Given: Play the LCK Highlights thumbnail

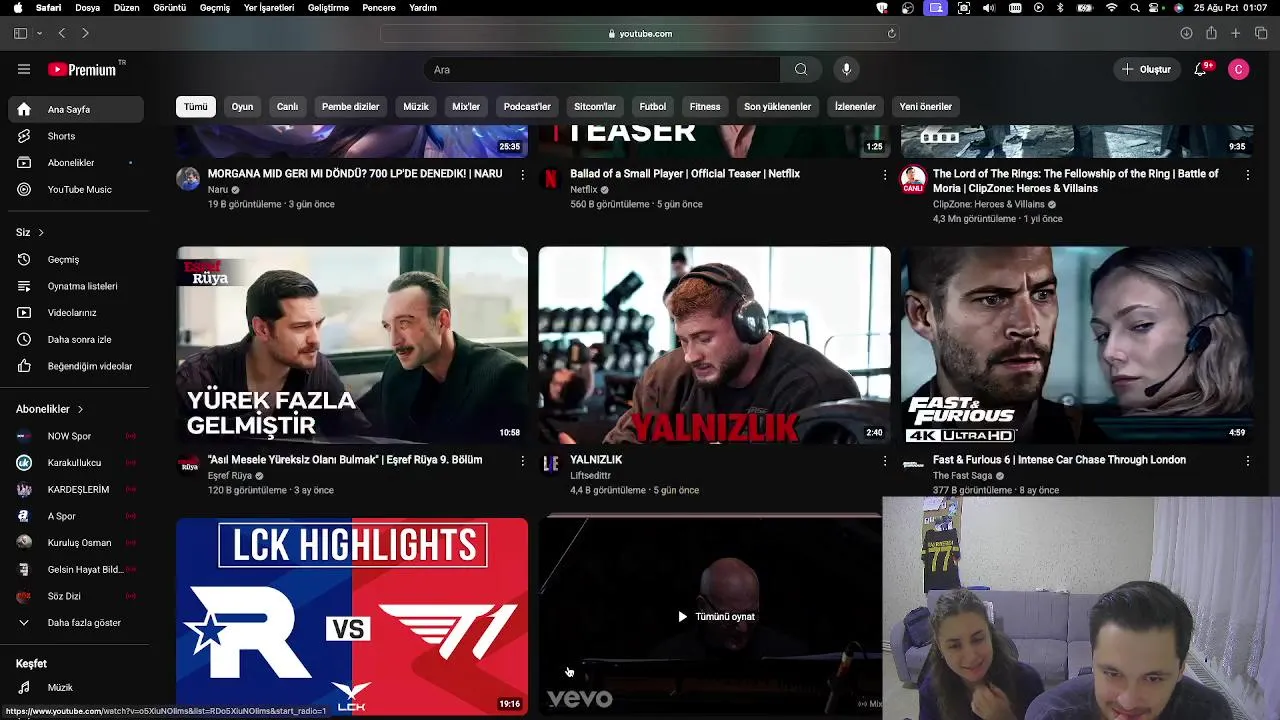Looking at the screenshot, I should 352,616.
